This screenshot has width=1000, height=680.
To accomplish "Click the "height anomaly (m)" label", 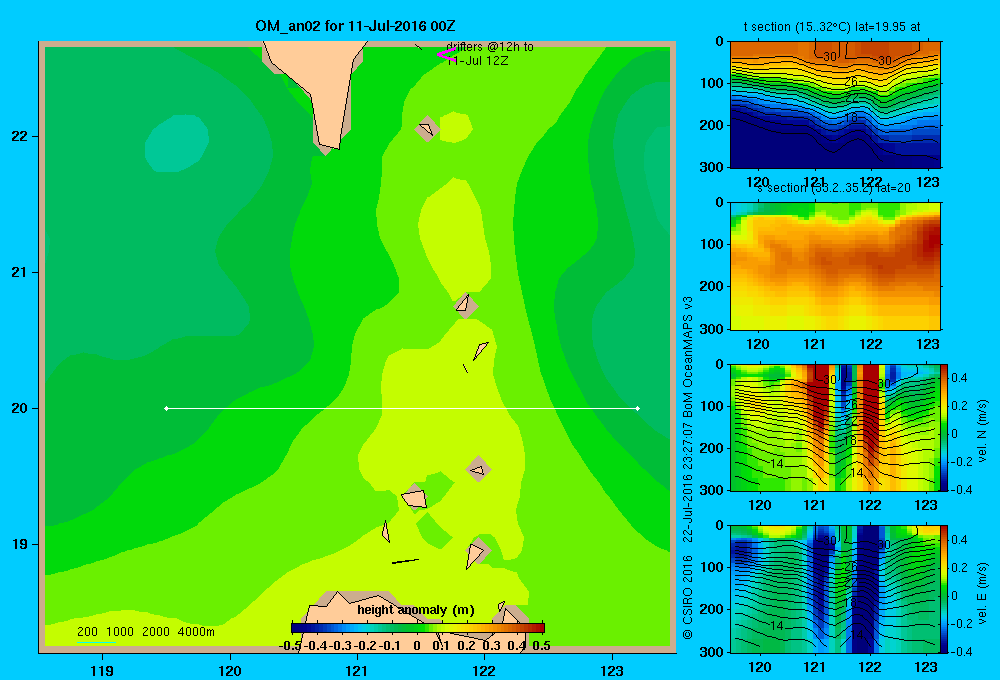I will coord(416,610).
